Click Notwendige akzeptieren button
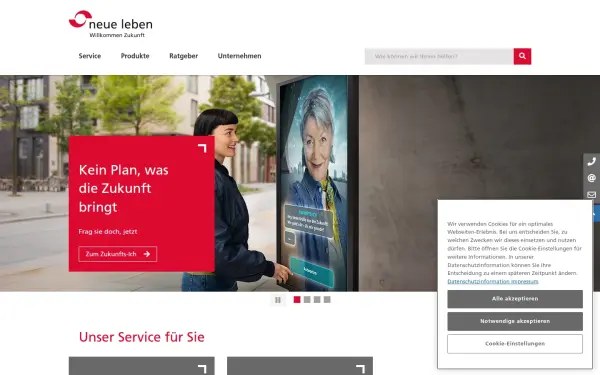The width and height of the screenshot is (600, 375). pyautogui.click(x=515, y=321)
